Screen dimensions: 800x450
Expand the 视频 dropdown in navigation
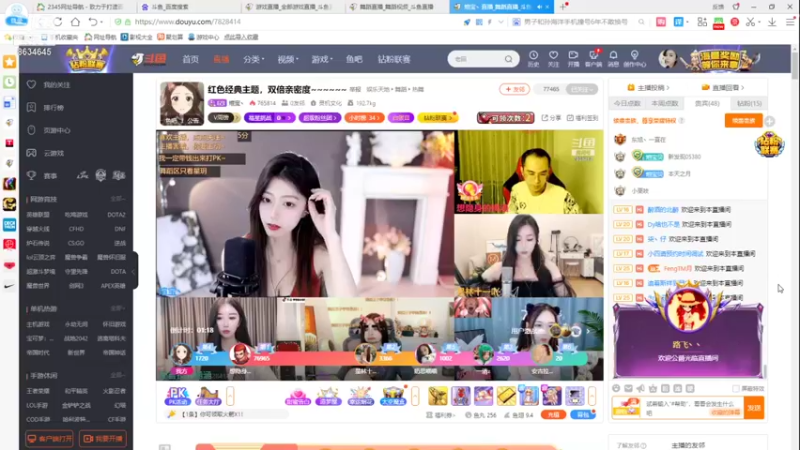click(x=288, y=59)
